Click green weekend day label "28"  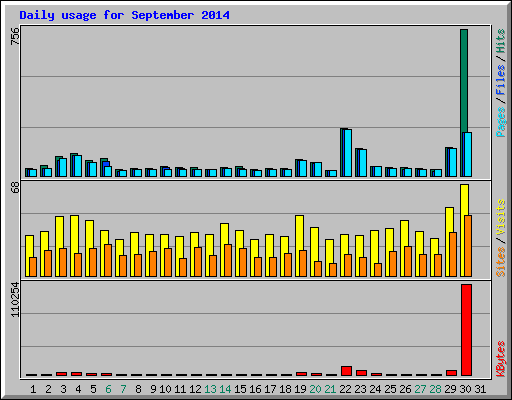[x=435, y=389]
